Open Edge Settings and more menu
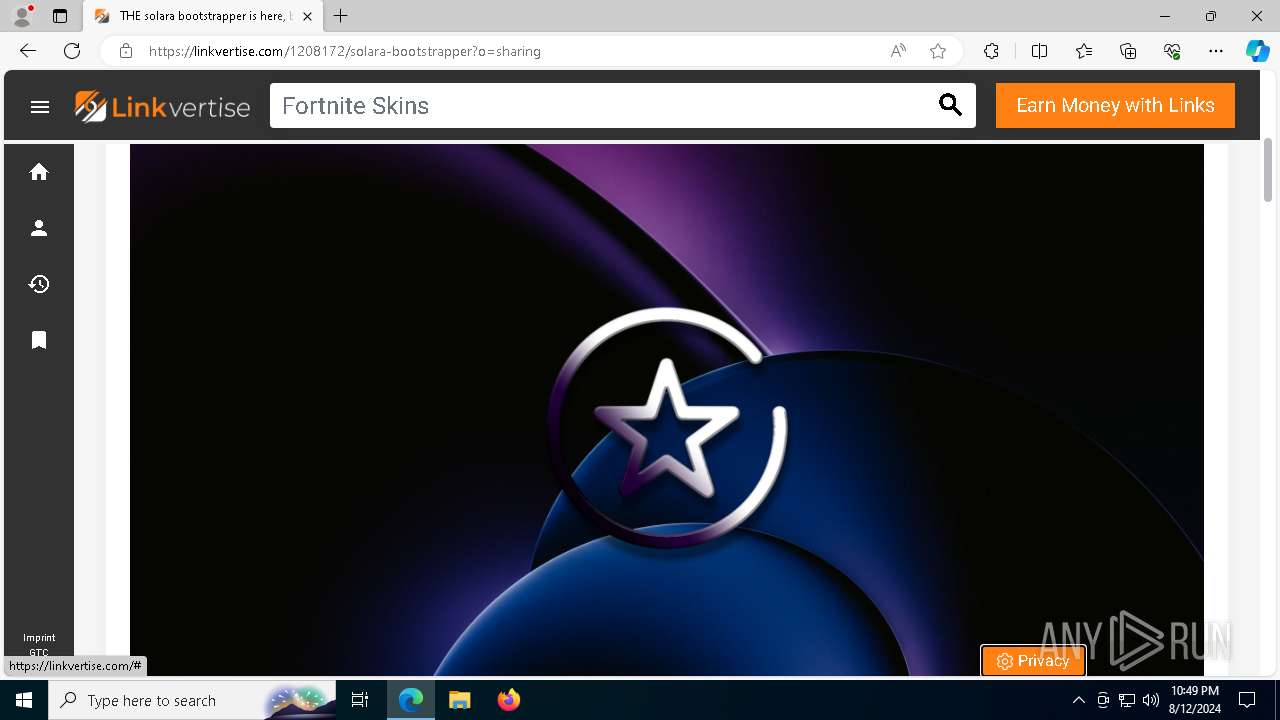The height and width of the screenshot is (720, 1280). pyautogui.click(x=1216, y=51)
